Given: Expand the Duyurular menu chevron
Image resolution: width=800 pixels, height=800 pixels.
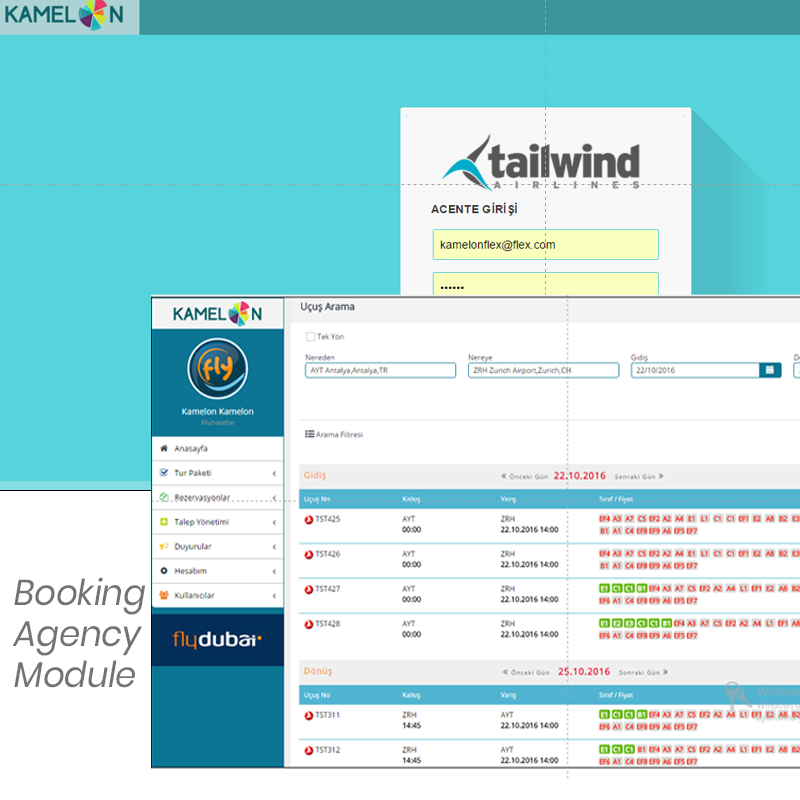Looking at the screenshot, I should tap(274, 547).
